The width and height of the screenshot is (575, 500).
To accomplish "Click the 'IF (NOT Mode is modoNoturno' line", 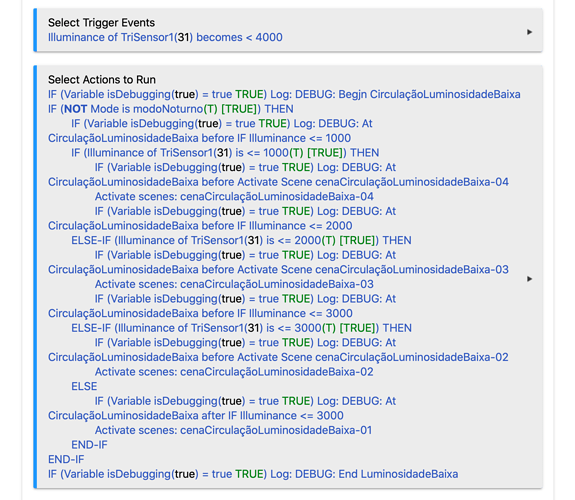I will (x=171, y=109).
